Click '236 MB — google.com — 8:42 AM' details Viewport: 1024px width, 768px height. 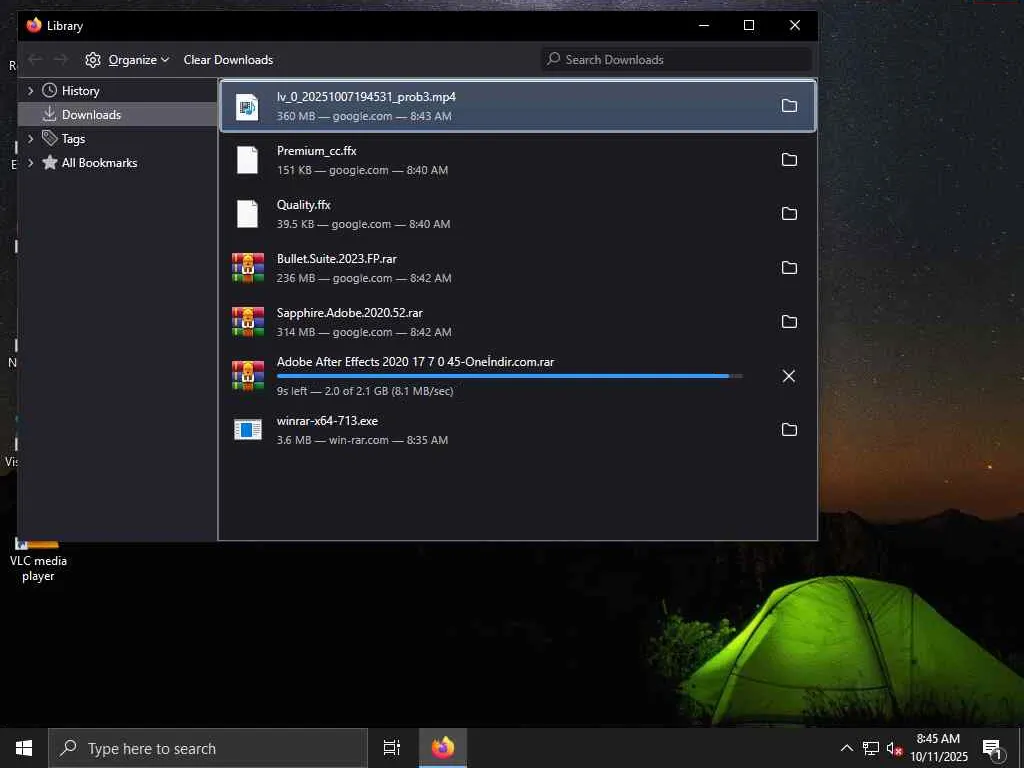click(x=364, y=278)
